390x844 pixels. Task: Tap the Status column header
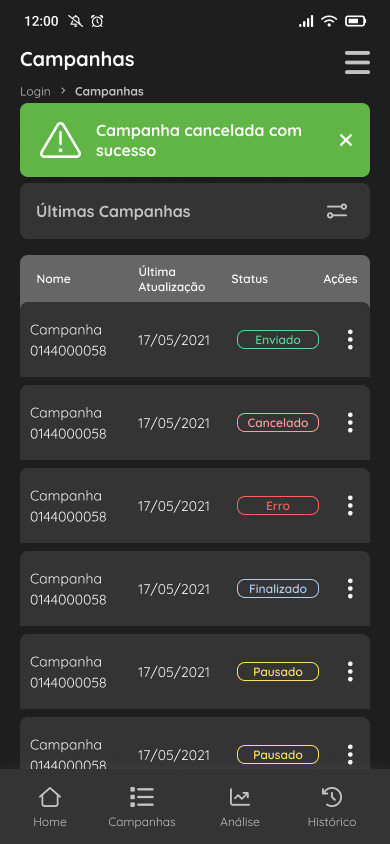[250, 279]
